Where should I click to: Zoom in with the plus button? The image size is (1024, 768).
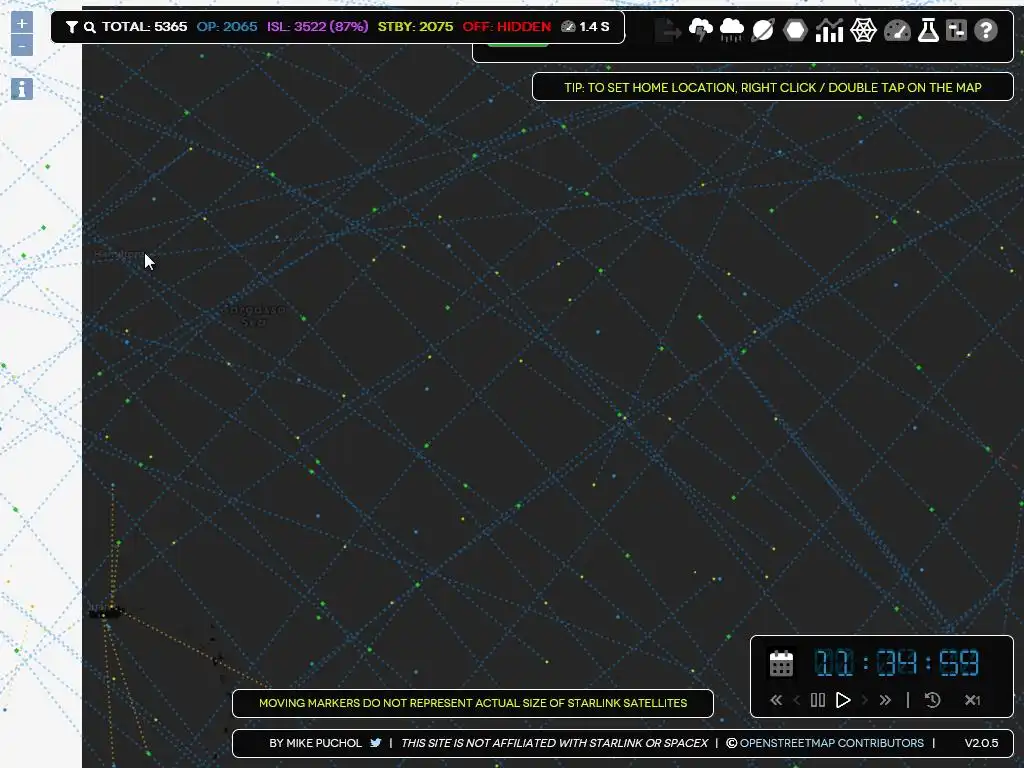(22, 23)
